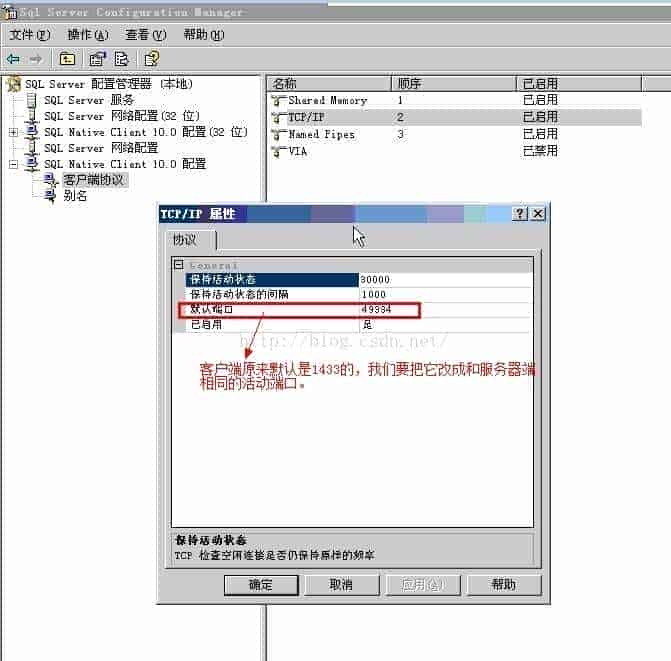Click the 保持活动状态的间隔 value 1000
The width and height of the screenshot is (671, 661).
pyautogui.click(x=445, y=294)
